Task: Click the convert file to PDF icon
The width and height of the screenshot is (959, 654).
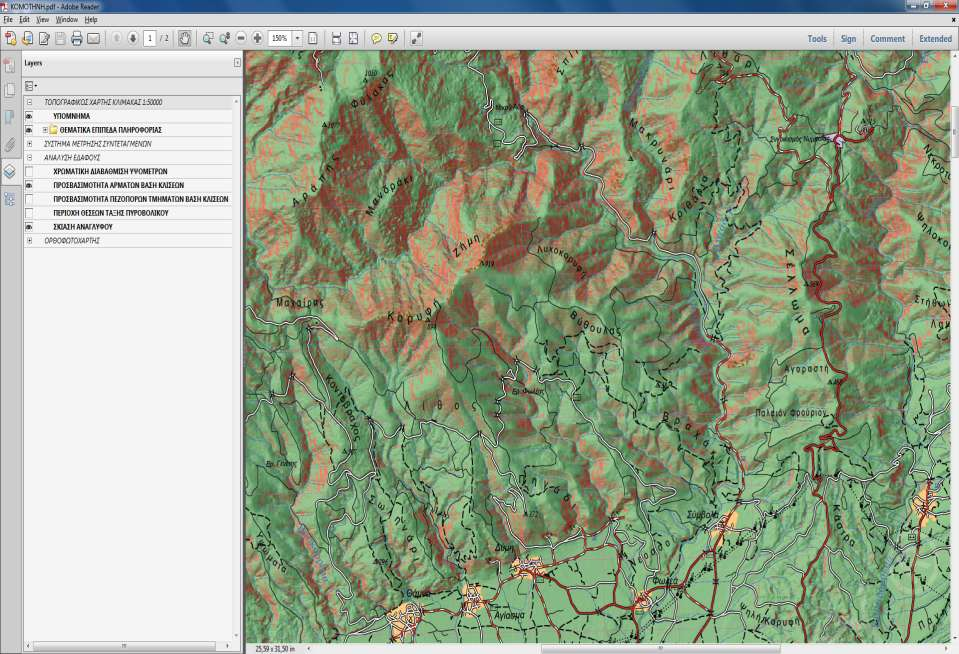Action: [x=28, y=39]
